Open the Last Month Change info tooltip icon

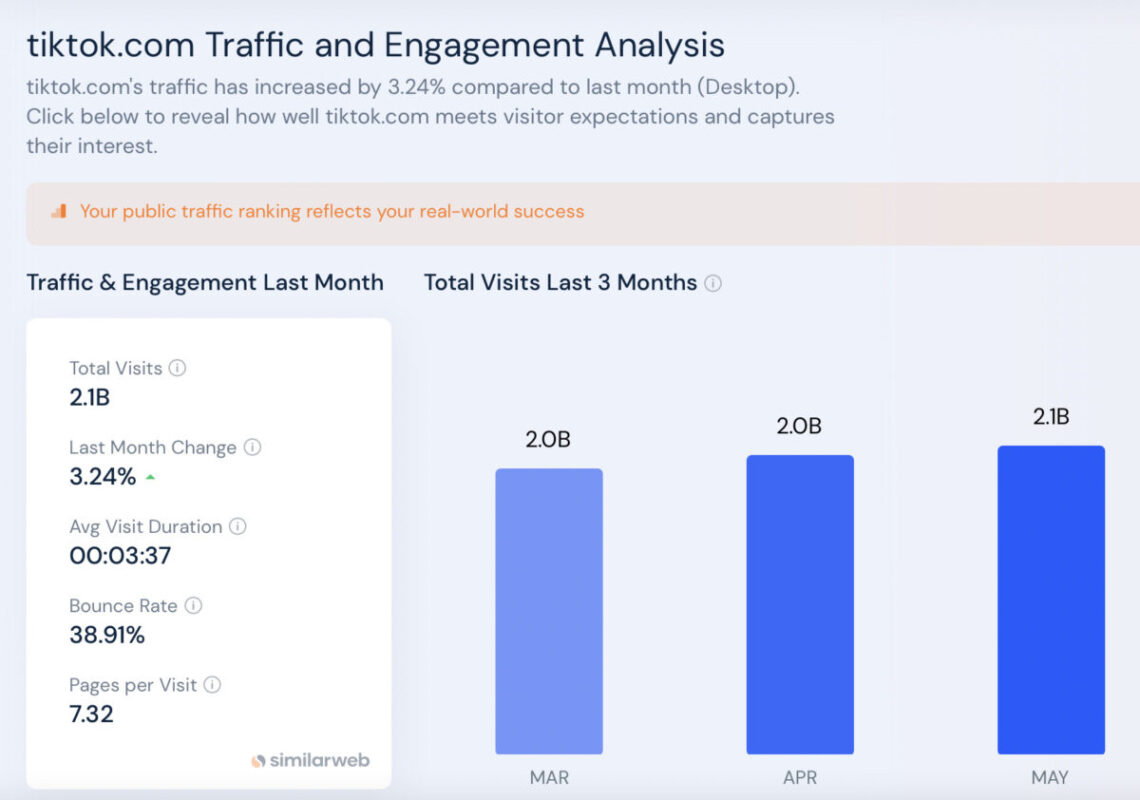[254, 447]
